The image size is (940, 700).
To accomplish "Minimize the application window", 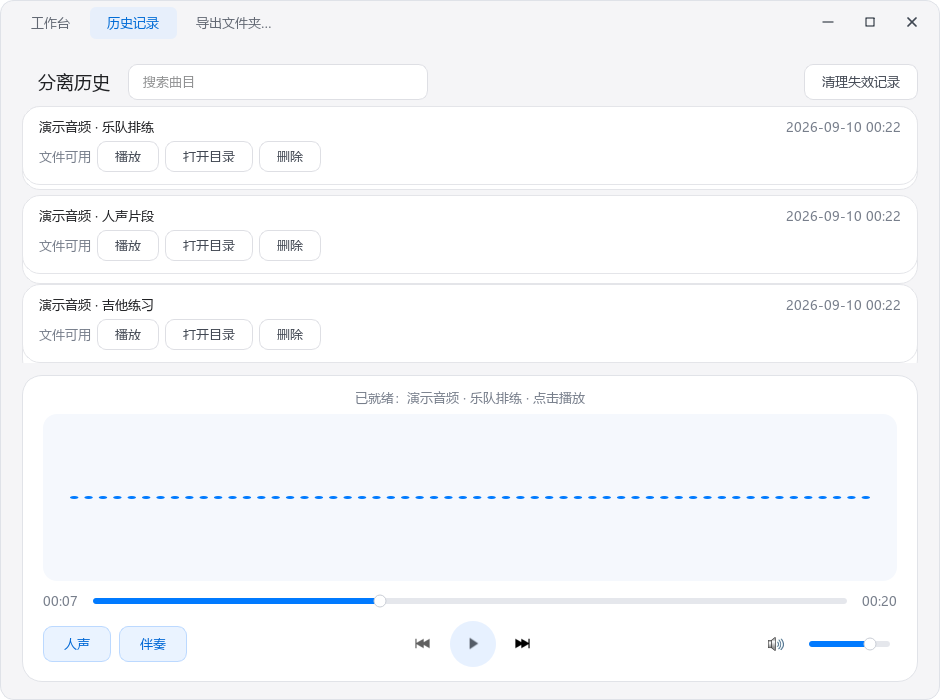I will (828, 22).
